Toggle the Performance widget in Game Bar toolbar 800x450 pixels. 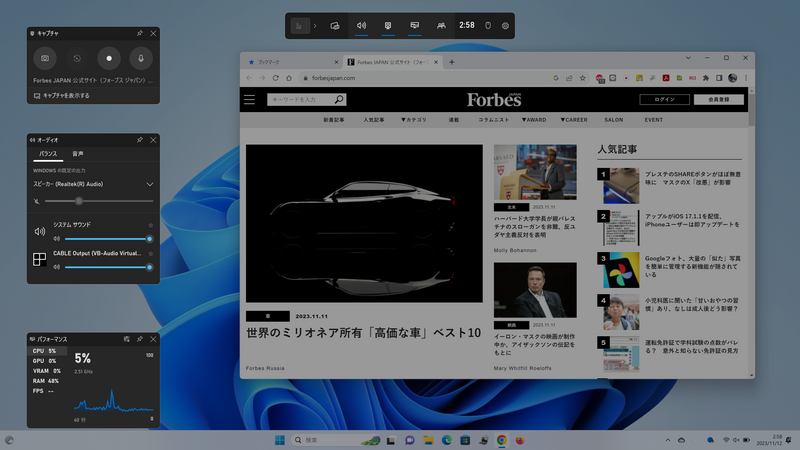415,25
